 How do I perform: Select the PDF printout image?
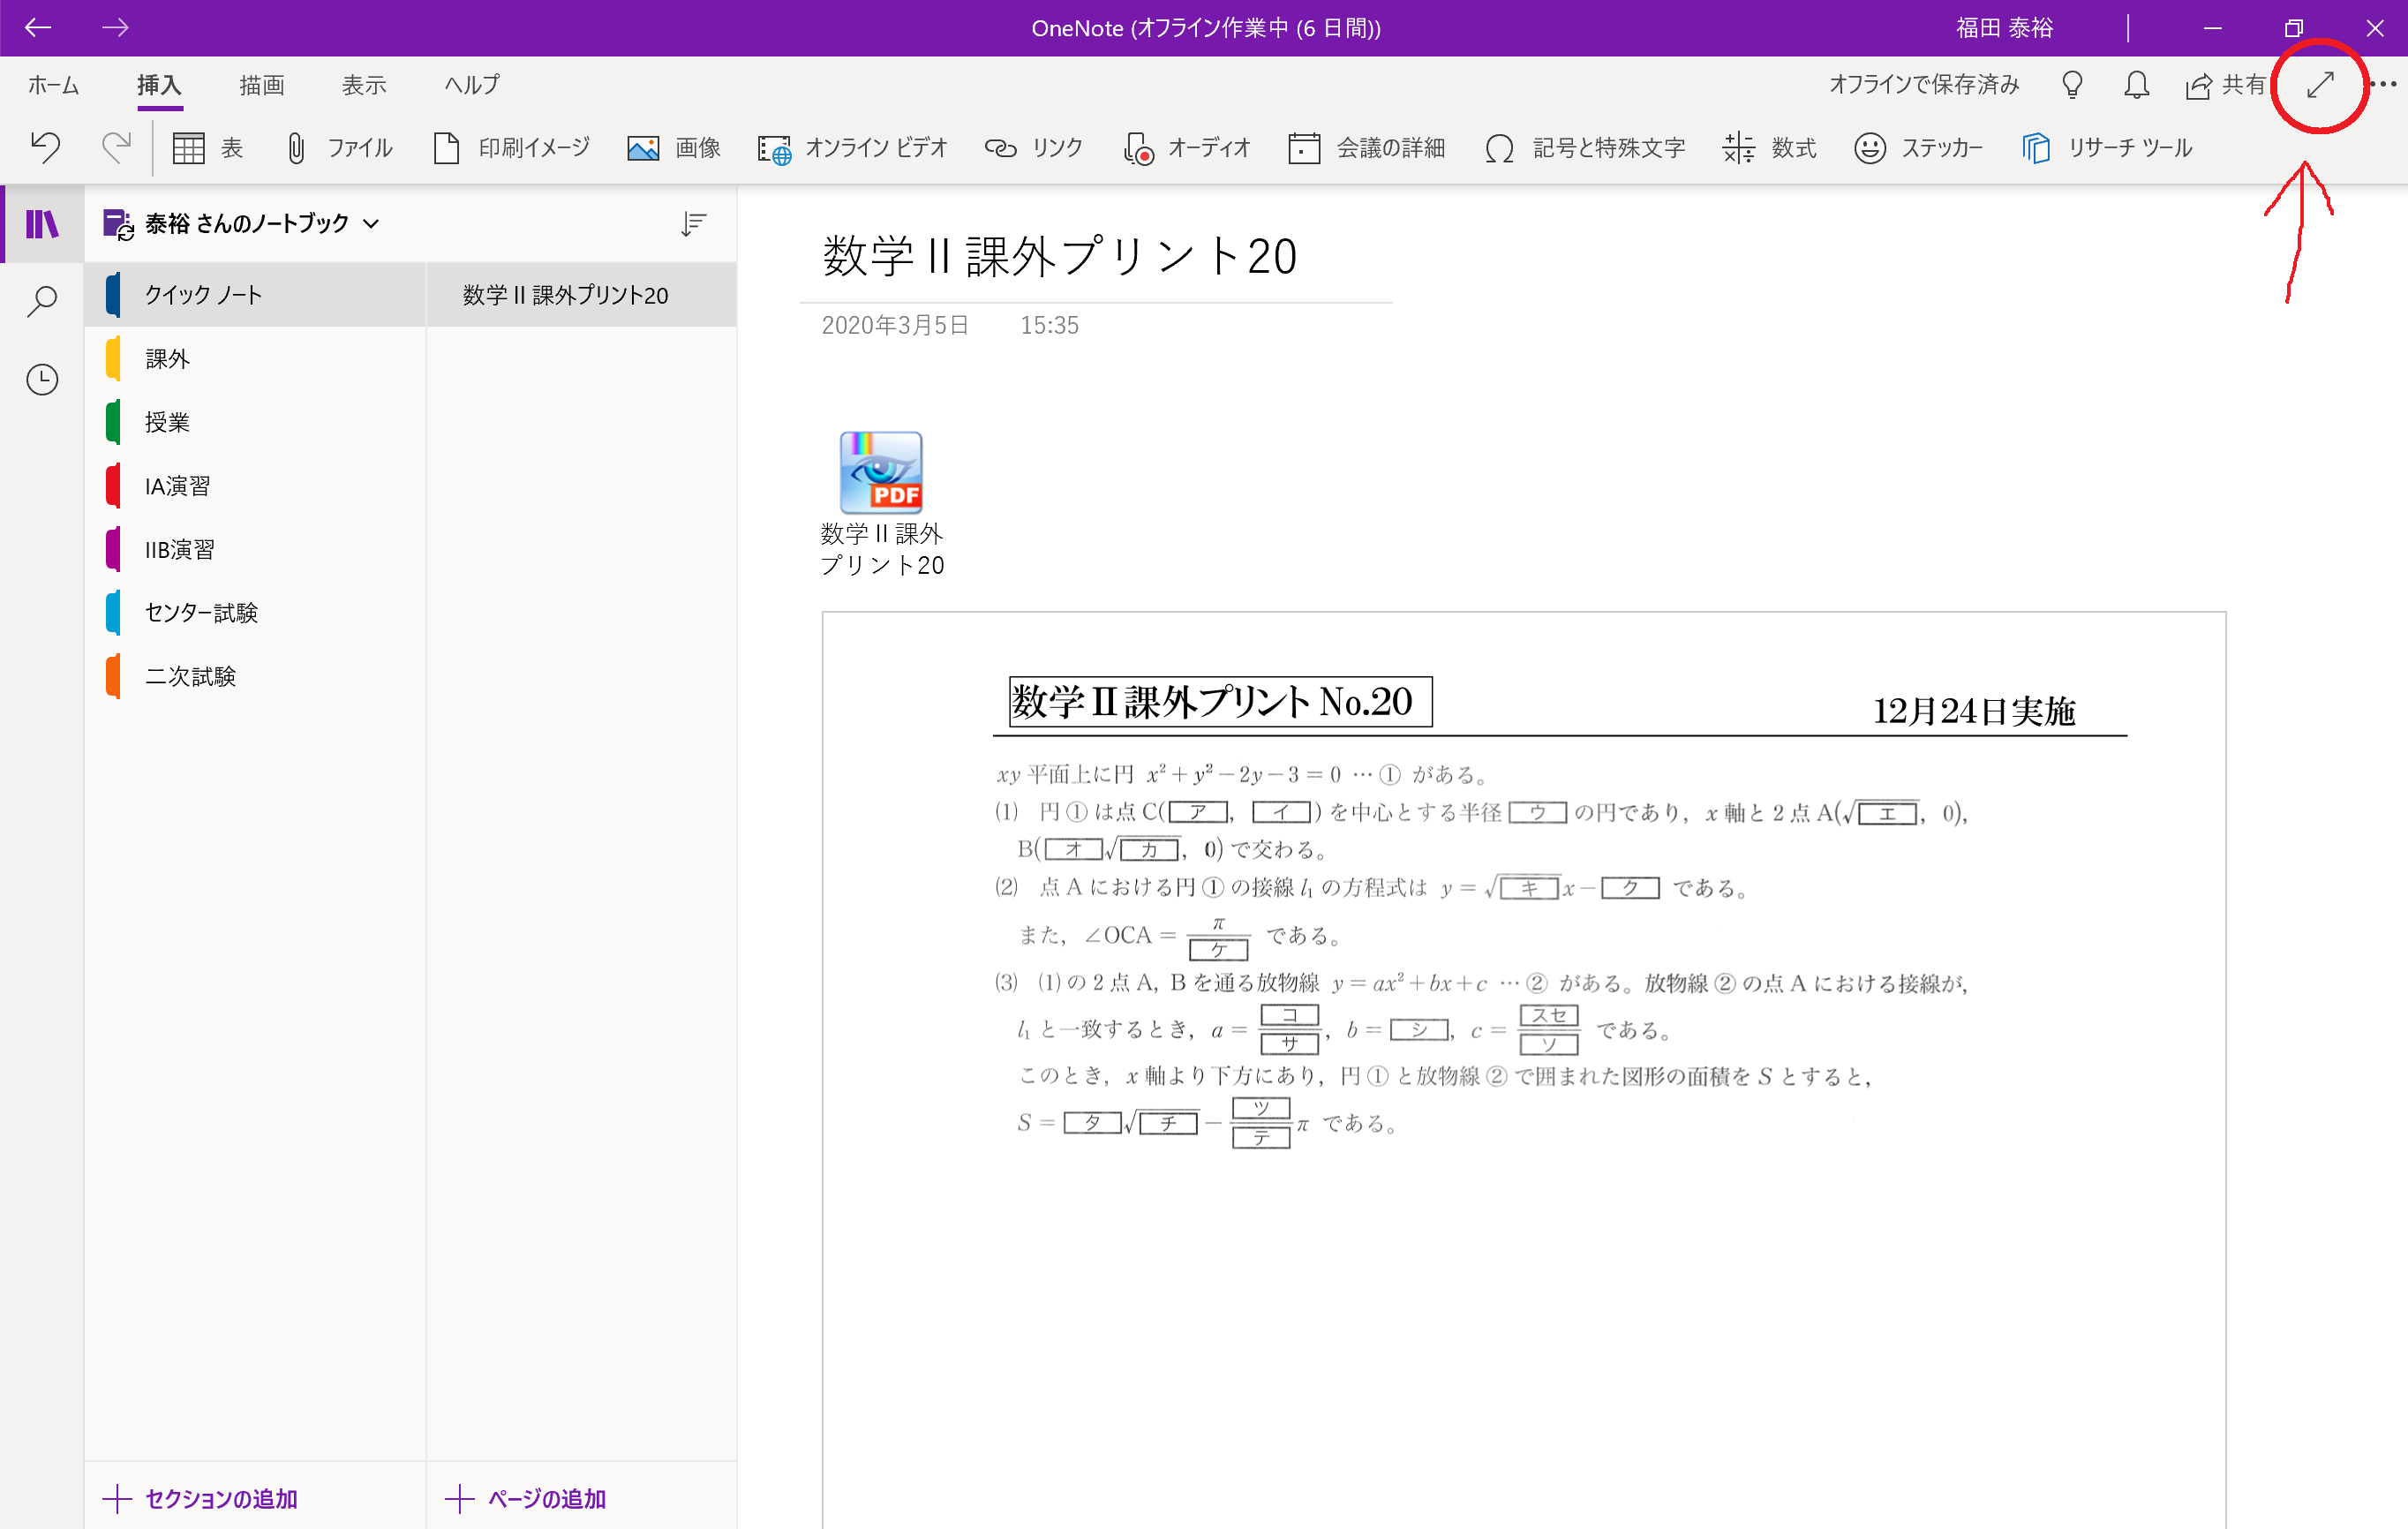[x=1523, y=1070]
